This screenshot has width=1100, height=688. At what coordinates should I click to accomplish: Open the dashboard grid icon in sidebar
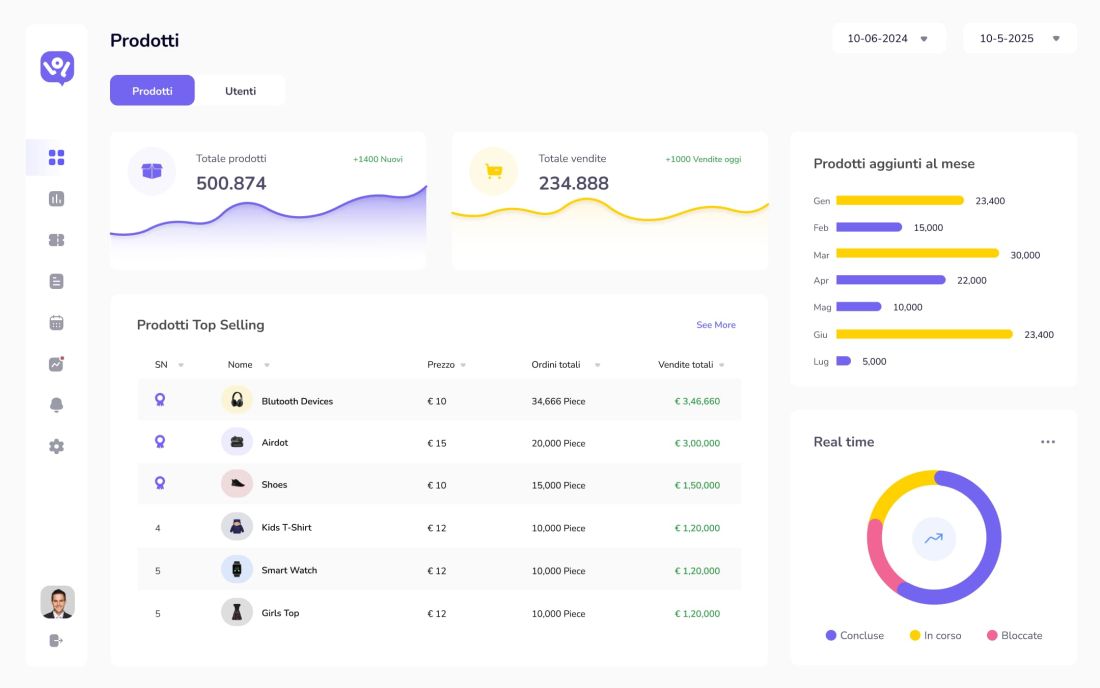pos(56,158)
